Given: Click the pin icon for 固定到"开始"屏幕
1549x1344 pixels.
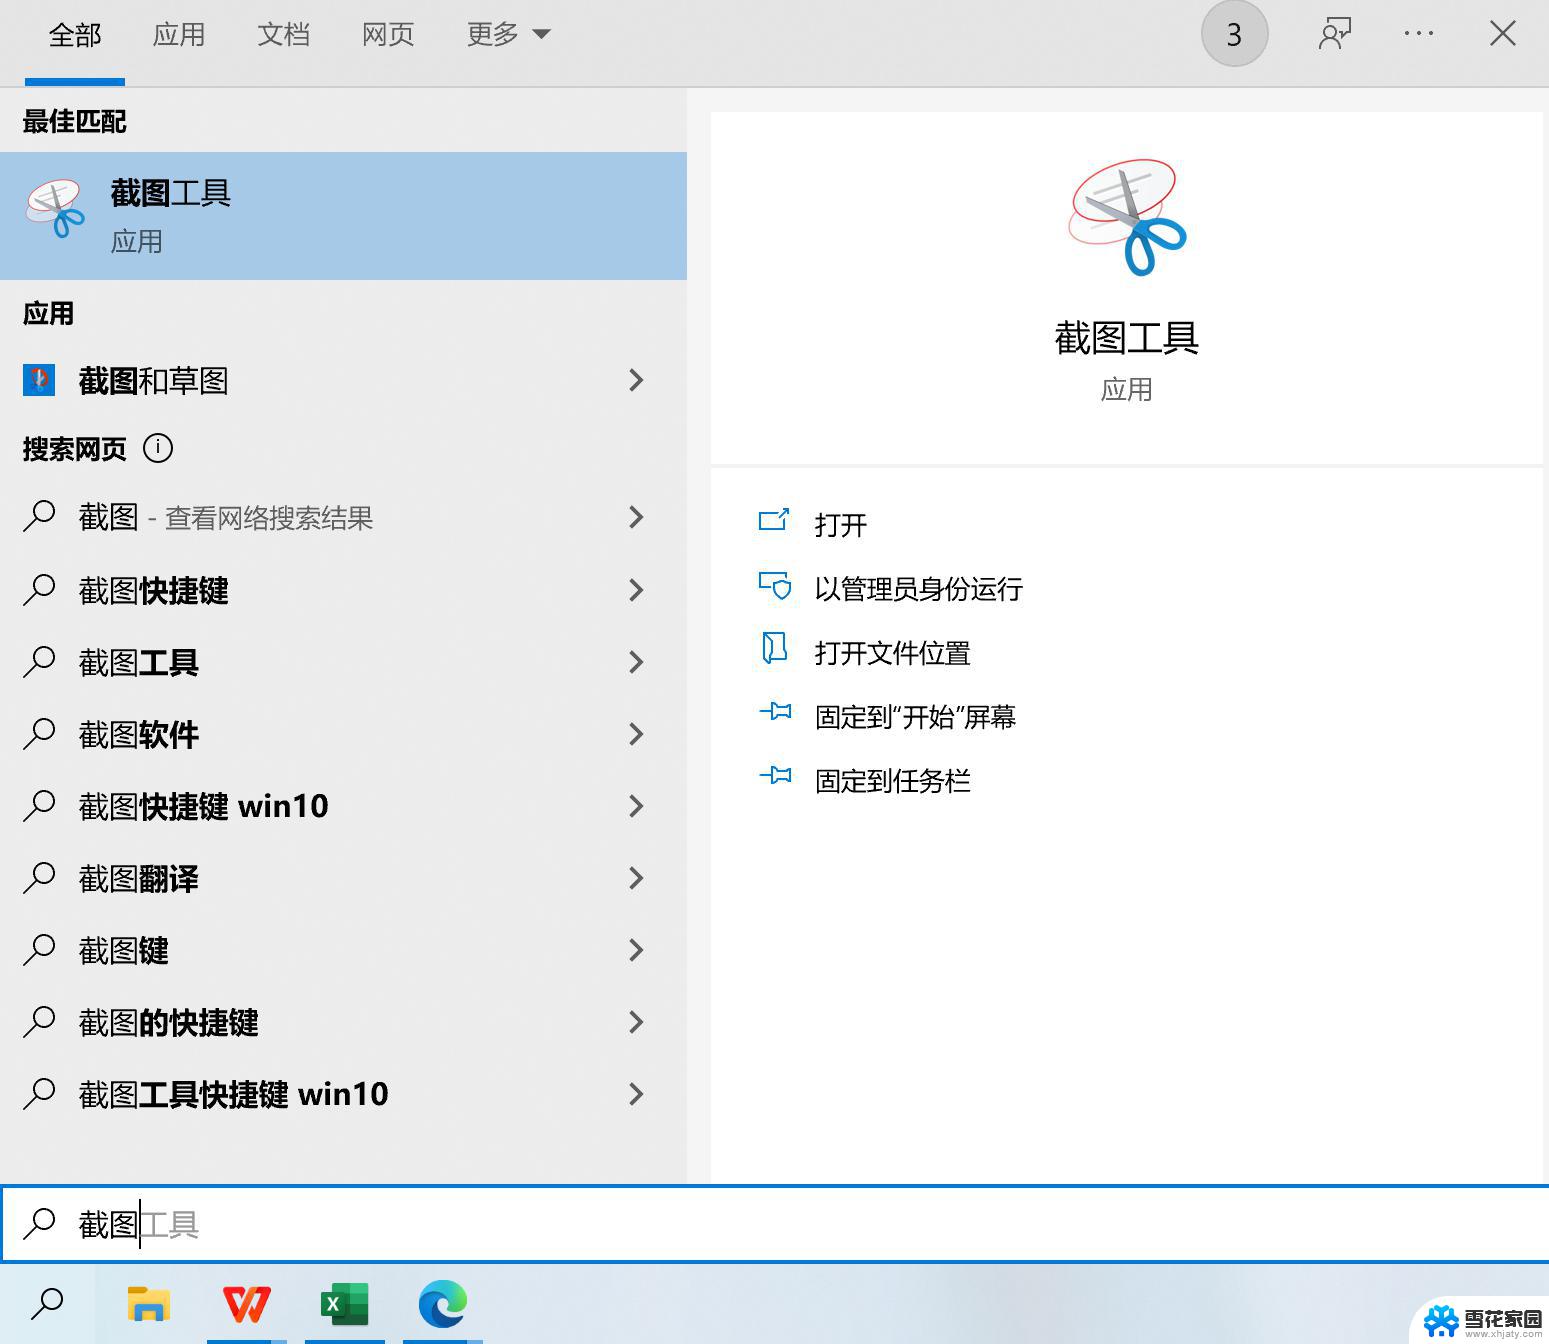Looking at the screenshot, I should (775, 712).
